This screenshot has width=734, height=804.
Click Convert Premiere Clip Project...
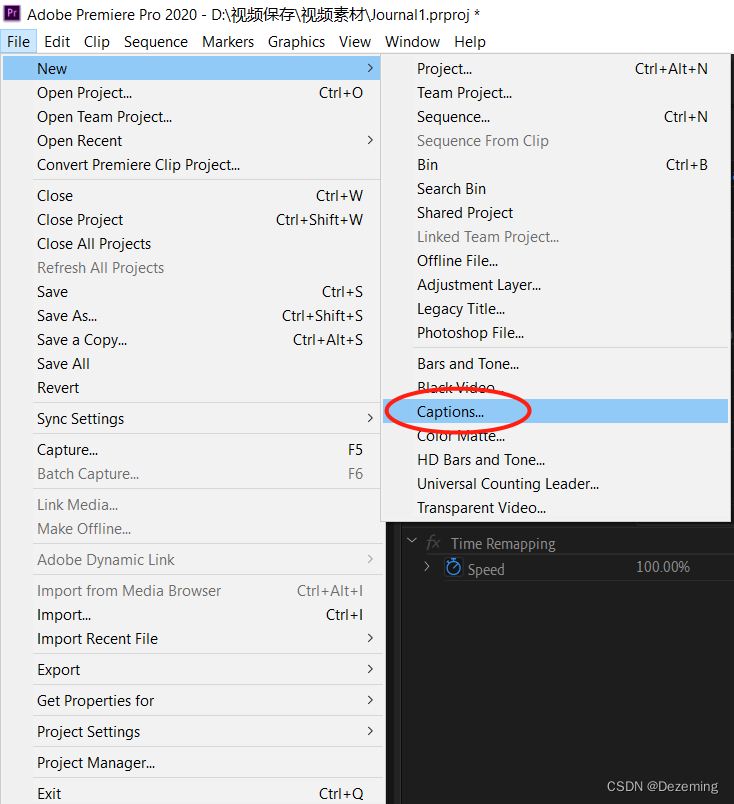(191, 165)
